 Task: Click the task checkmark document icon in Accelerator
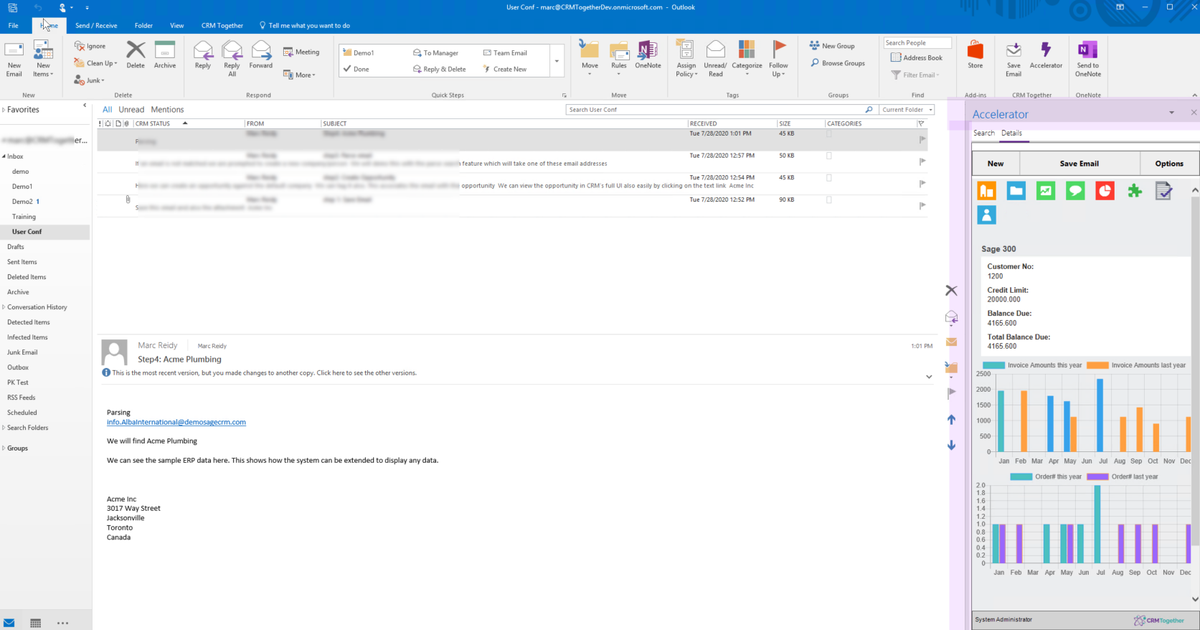(x=1162, y=189)
